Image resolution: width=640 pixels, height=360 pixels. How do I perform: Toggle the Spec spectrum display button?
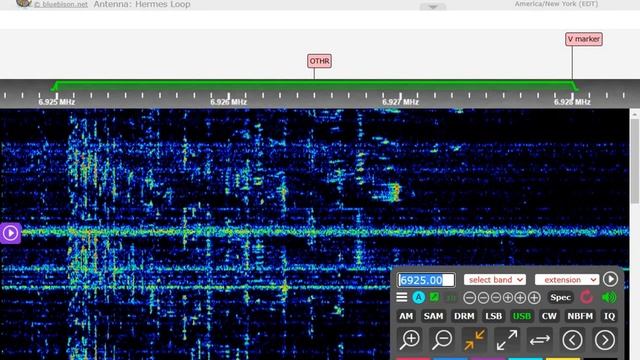click(560, 298)
